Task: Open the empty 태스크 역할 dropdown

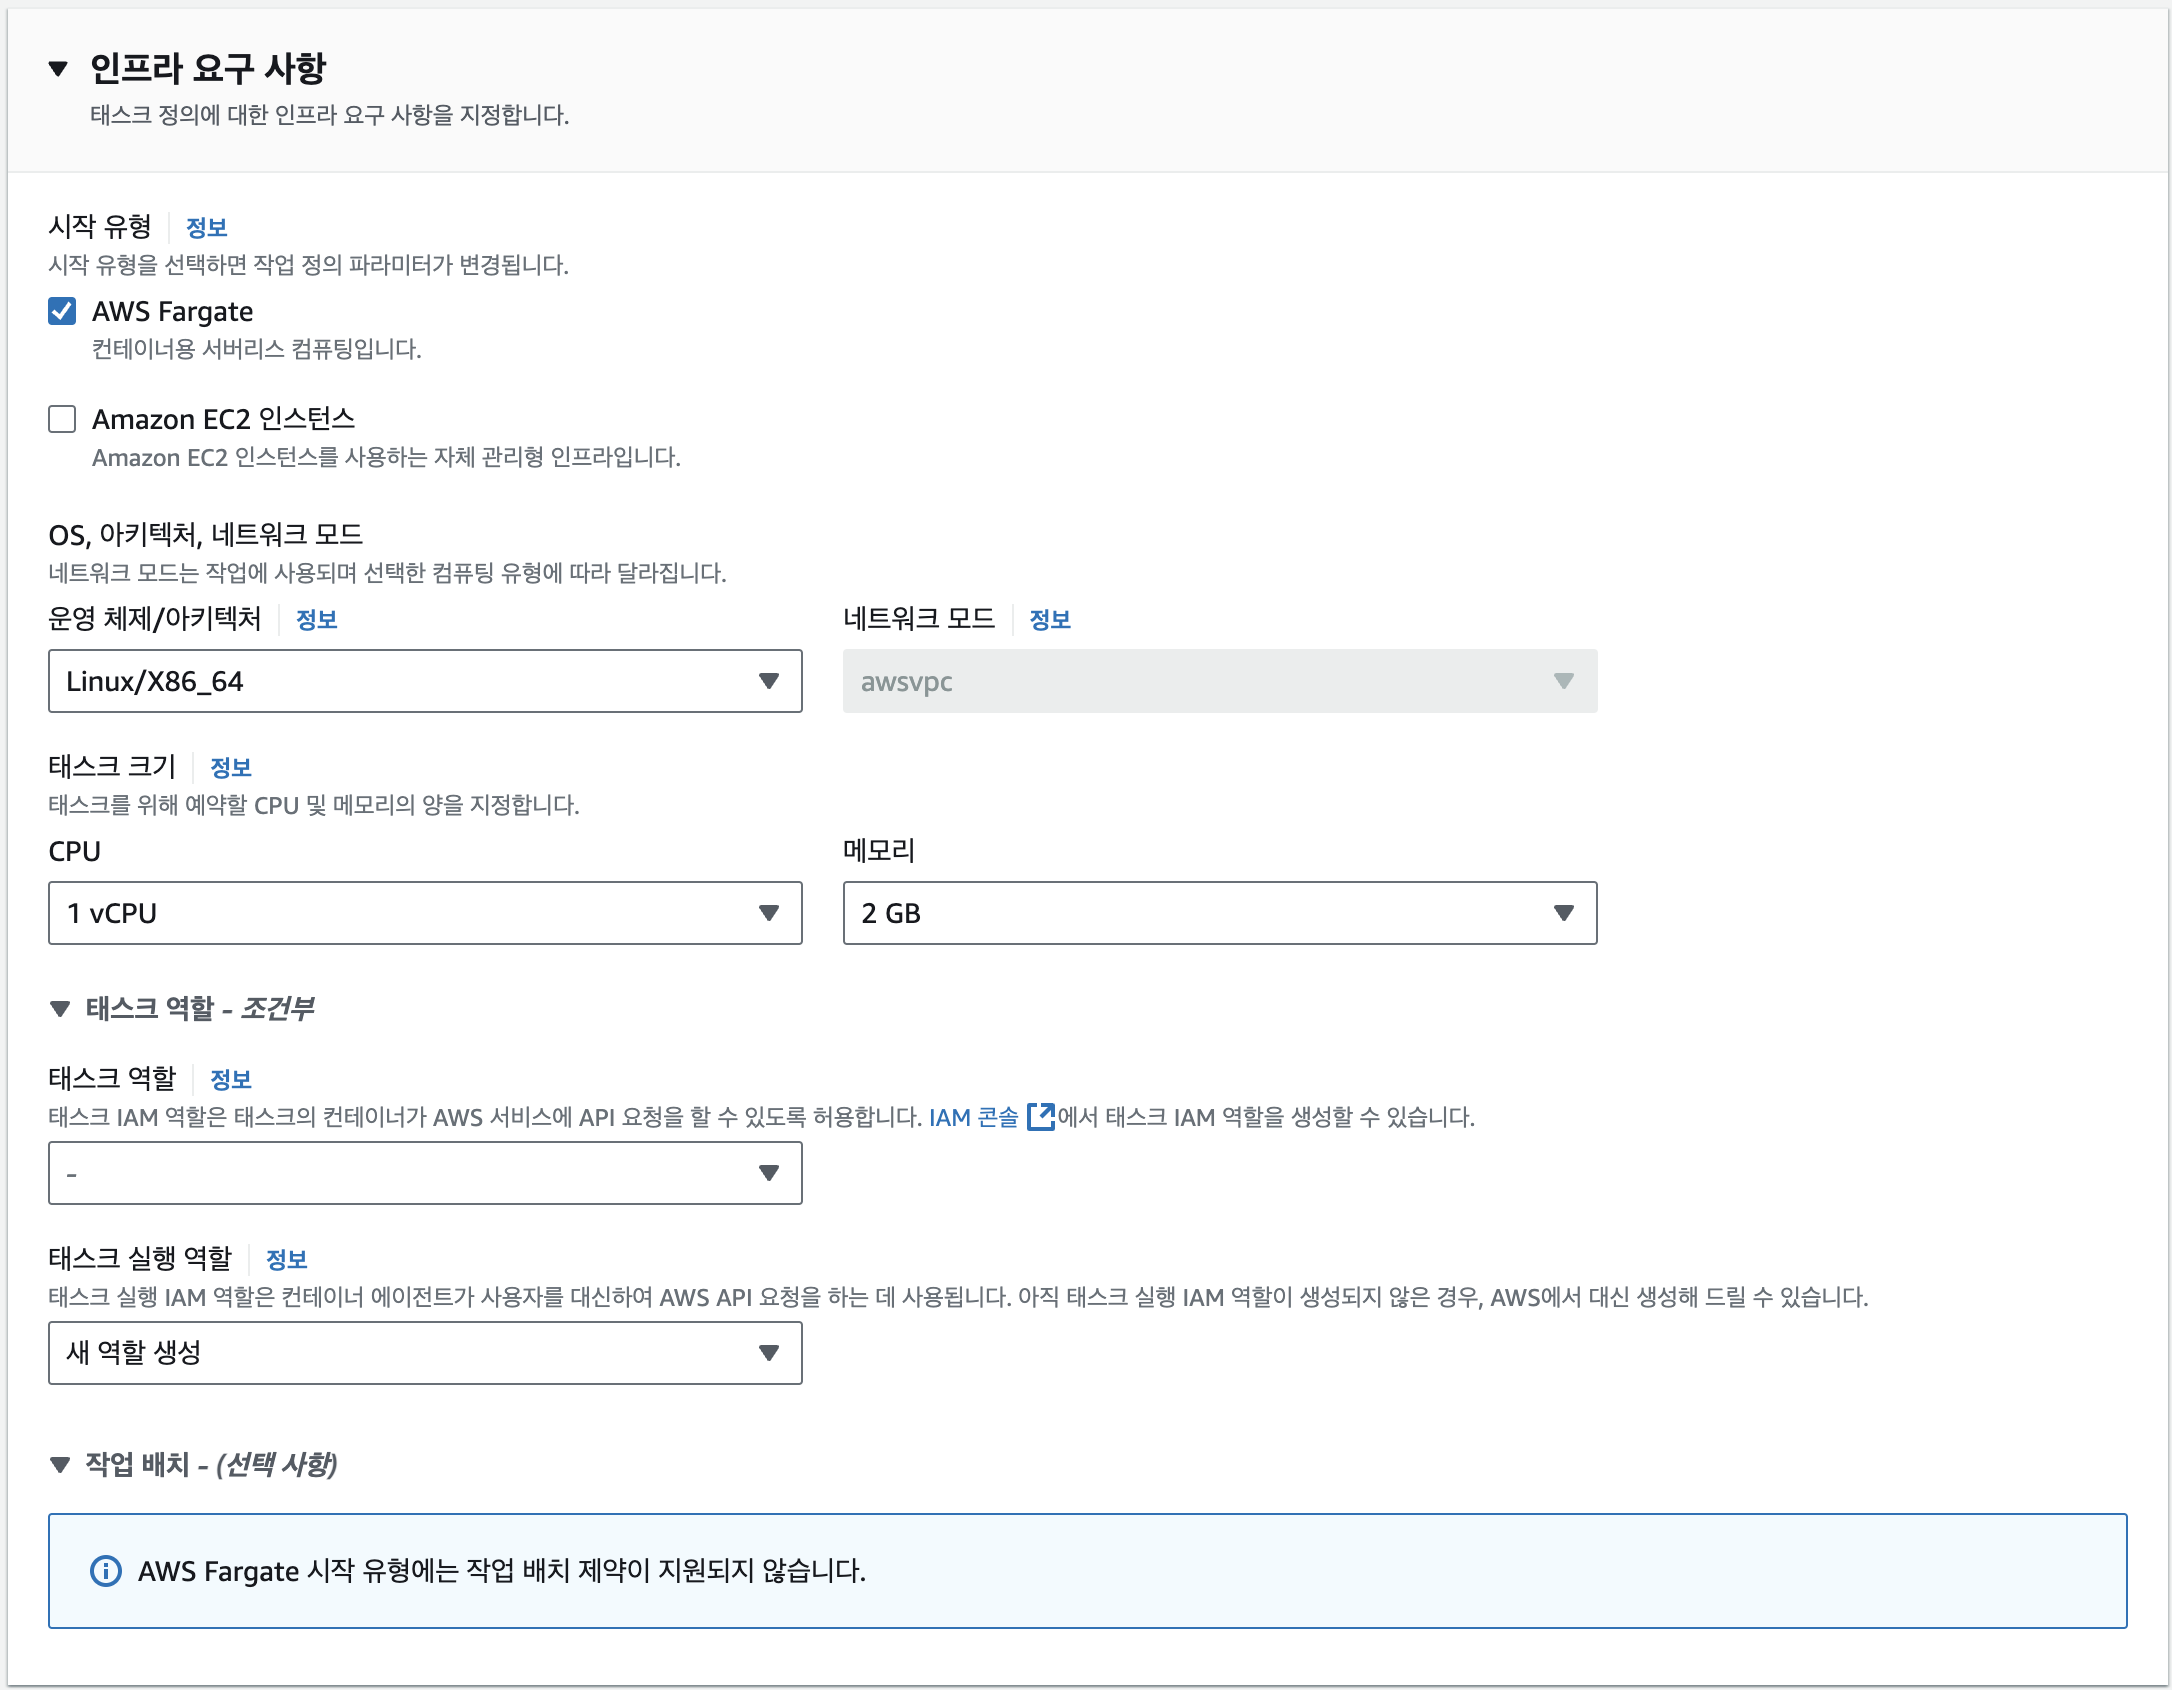Action: [x=425, y=1173]
